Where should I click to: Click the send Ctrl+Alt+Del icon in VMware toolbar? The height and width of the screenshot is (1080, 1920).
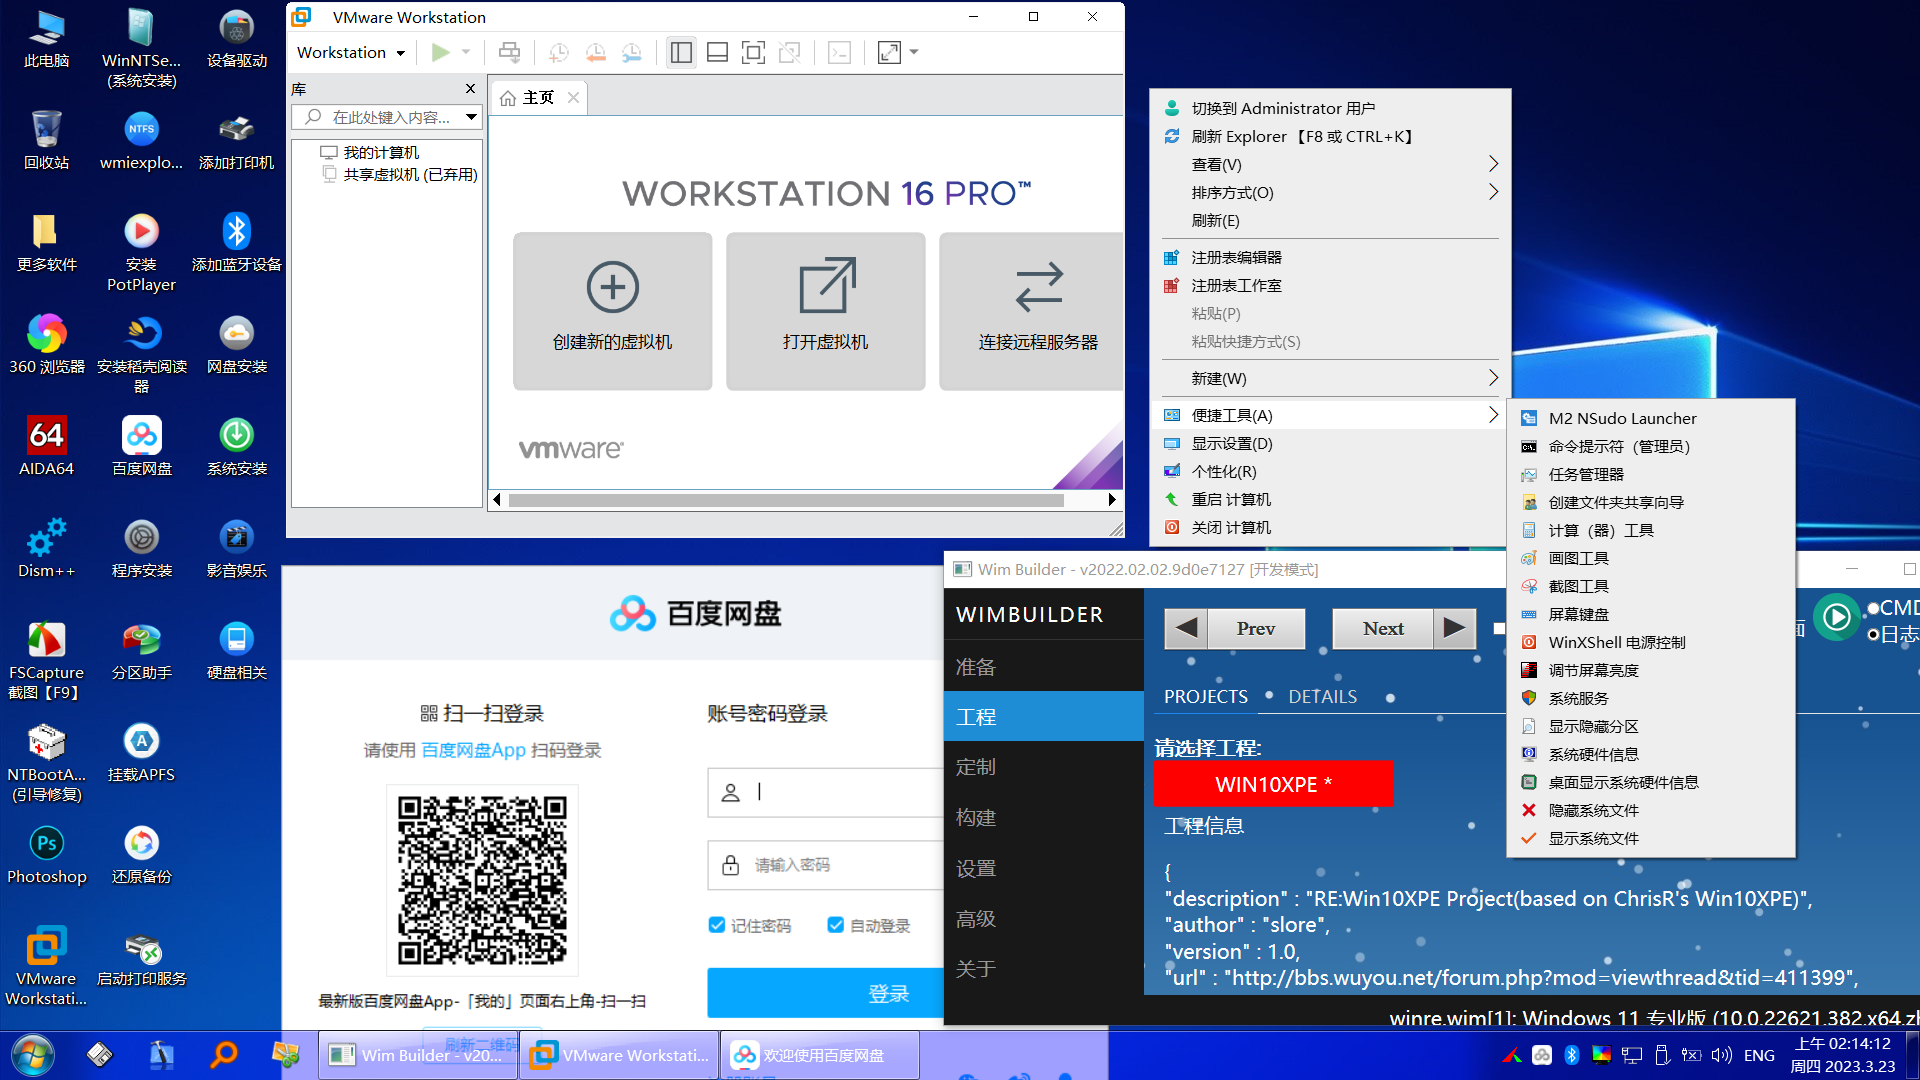point(509,52)
